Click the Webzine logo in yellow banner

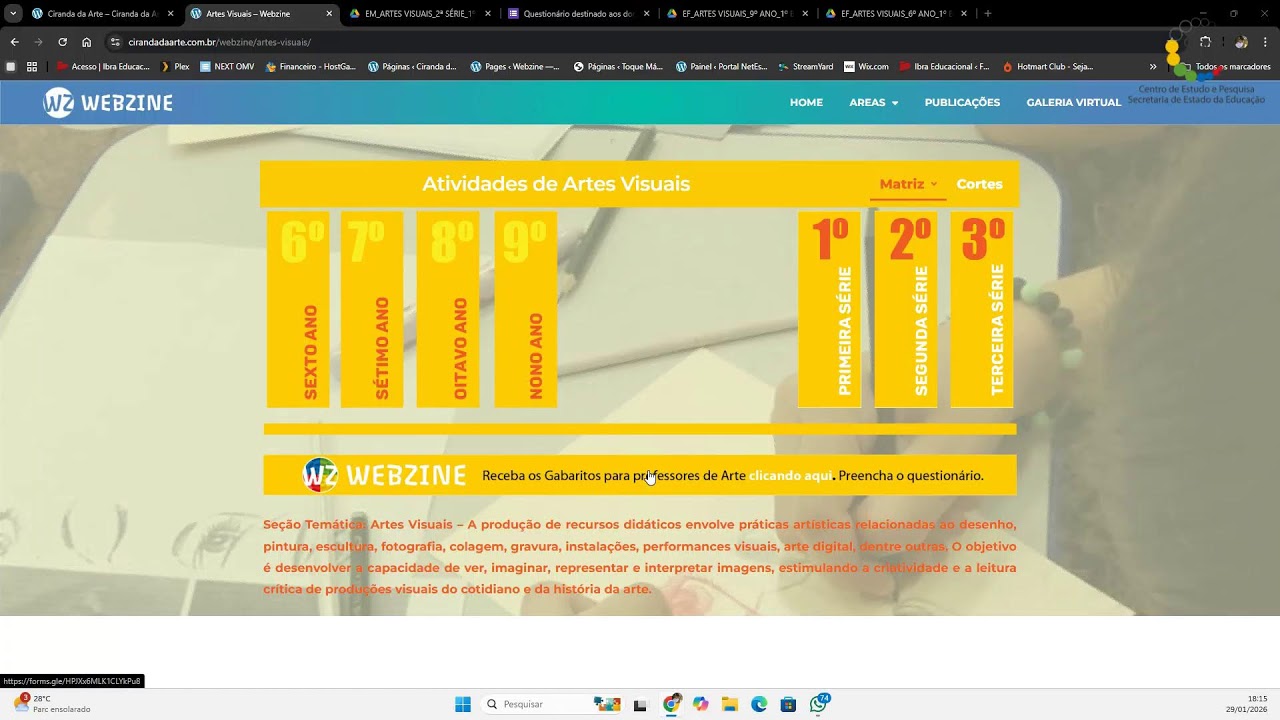[x=385, y=475]
